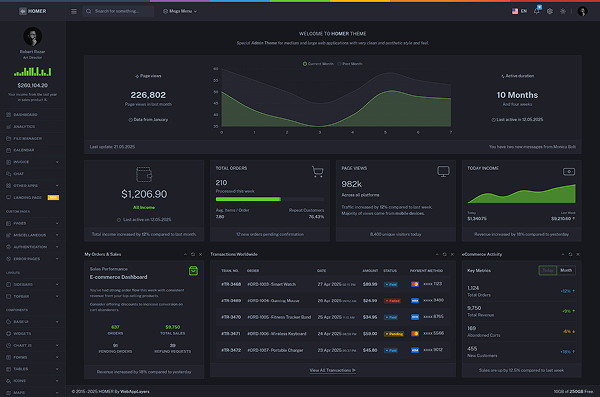
Task: Click the HOMER logo
Action: (x=33, y=11)
